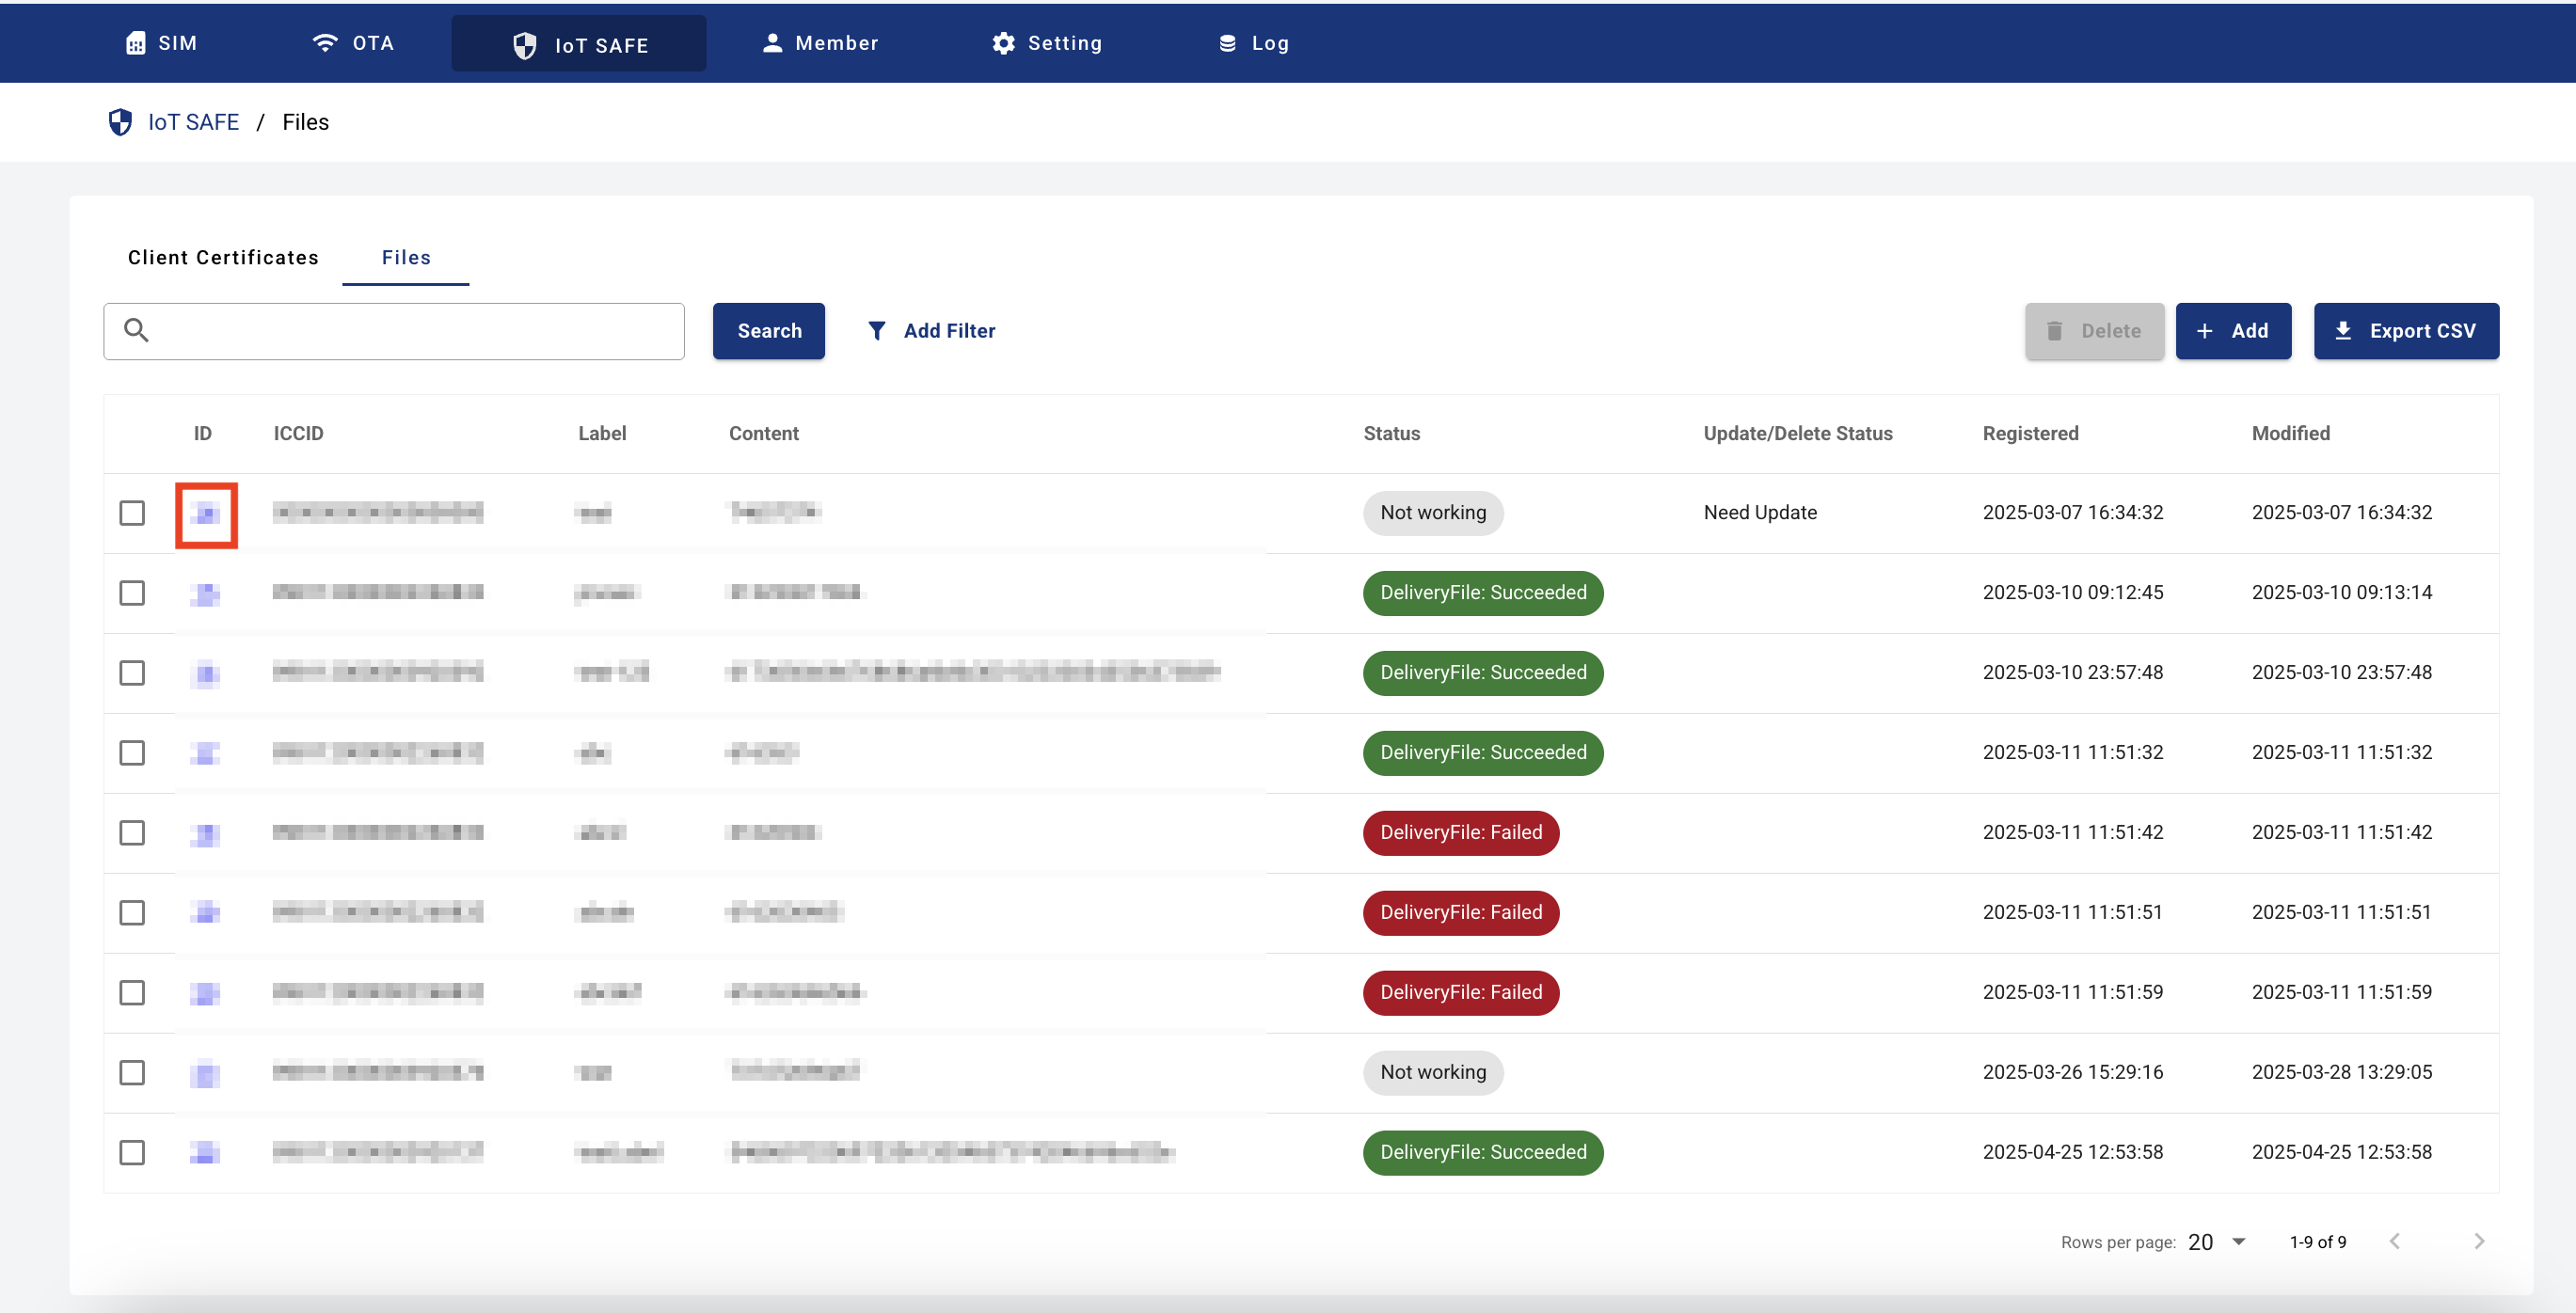
Task: Click first DeliveryFile: Failed status badge
Action: click(x=1460, y=832)
